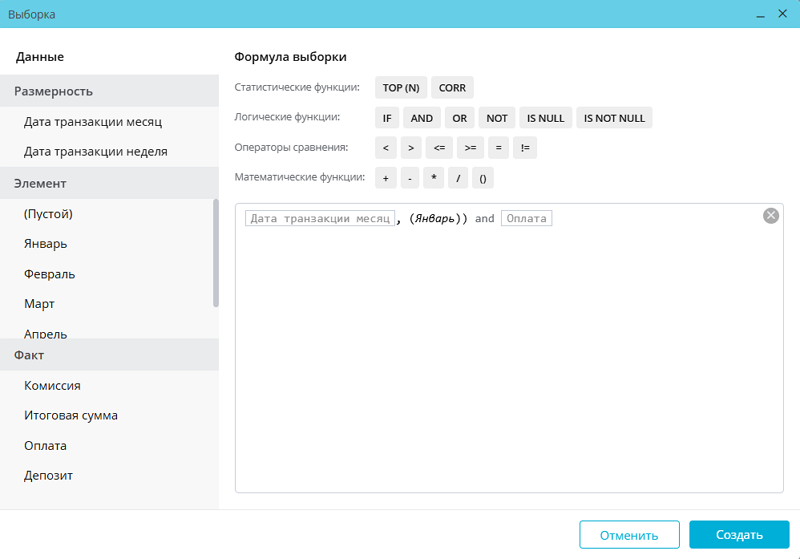
Task: Insert the AND operator
Action: click(x=422, y=118)
